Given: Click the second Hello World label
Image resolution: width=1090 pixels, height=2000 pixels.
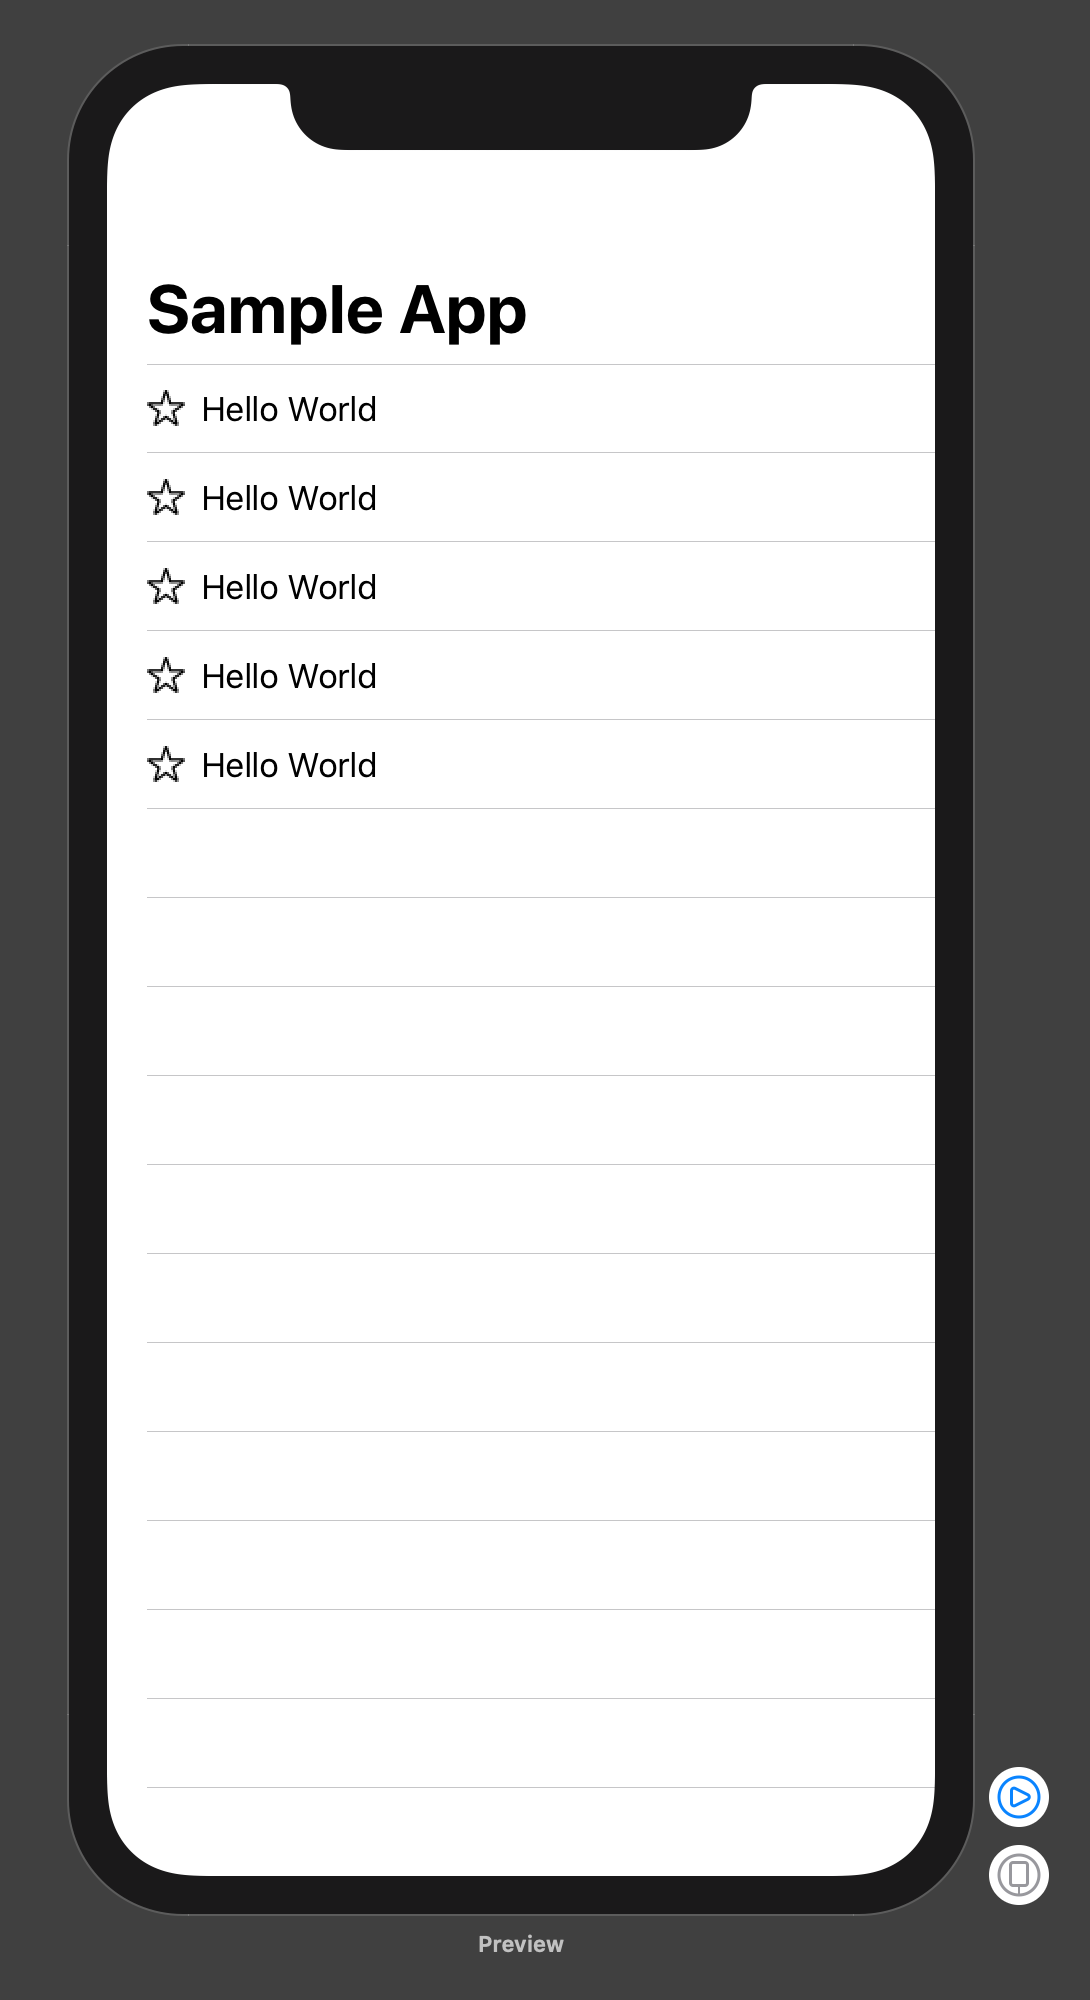Looking at the screenshot, I should (289, 499).
